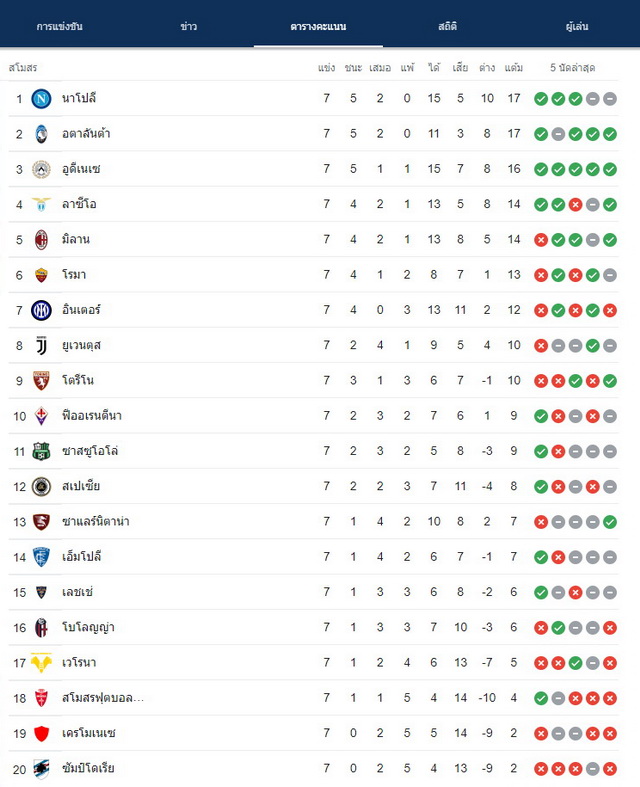Click the Napoli club crest

point(41,99)
